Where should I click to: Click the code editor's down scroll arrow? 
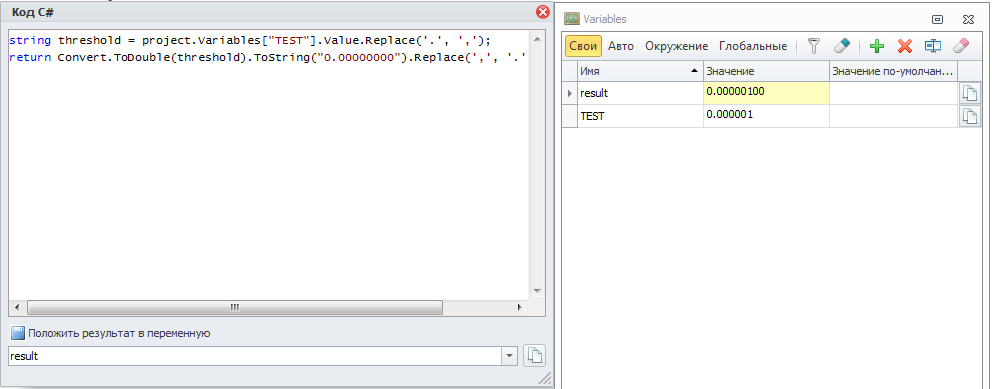pos(536,291)
